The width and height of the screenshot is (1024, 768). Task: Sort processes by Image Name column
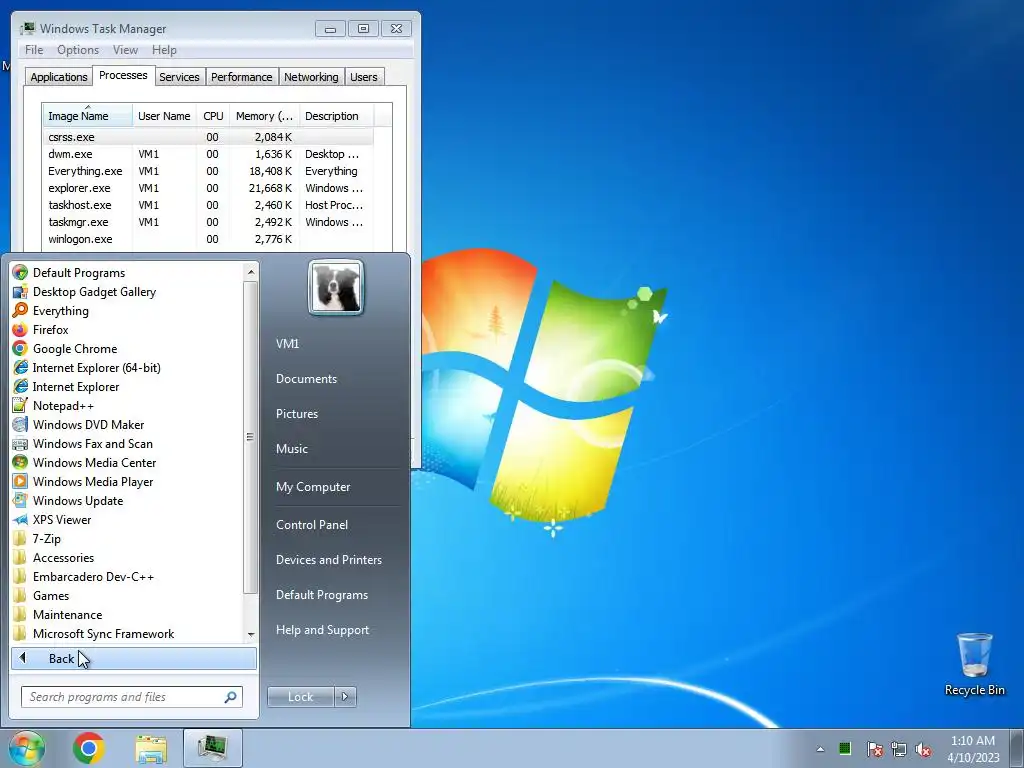pos(88,116)
